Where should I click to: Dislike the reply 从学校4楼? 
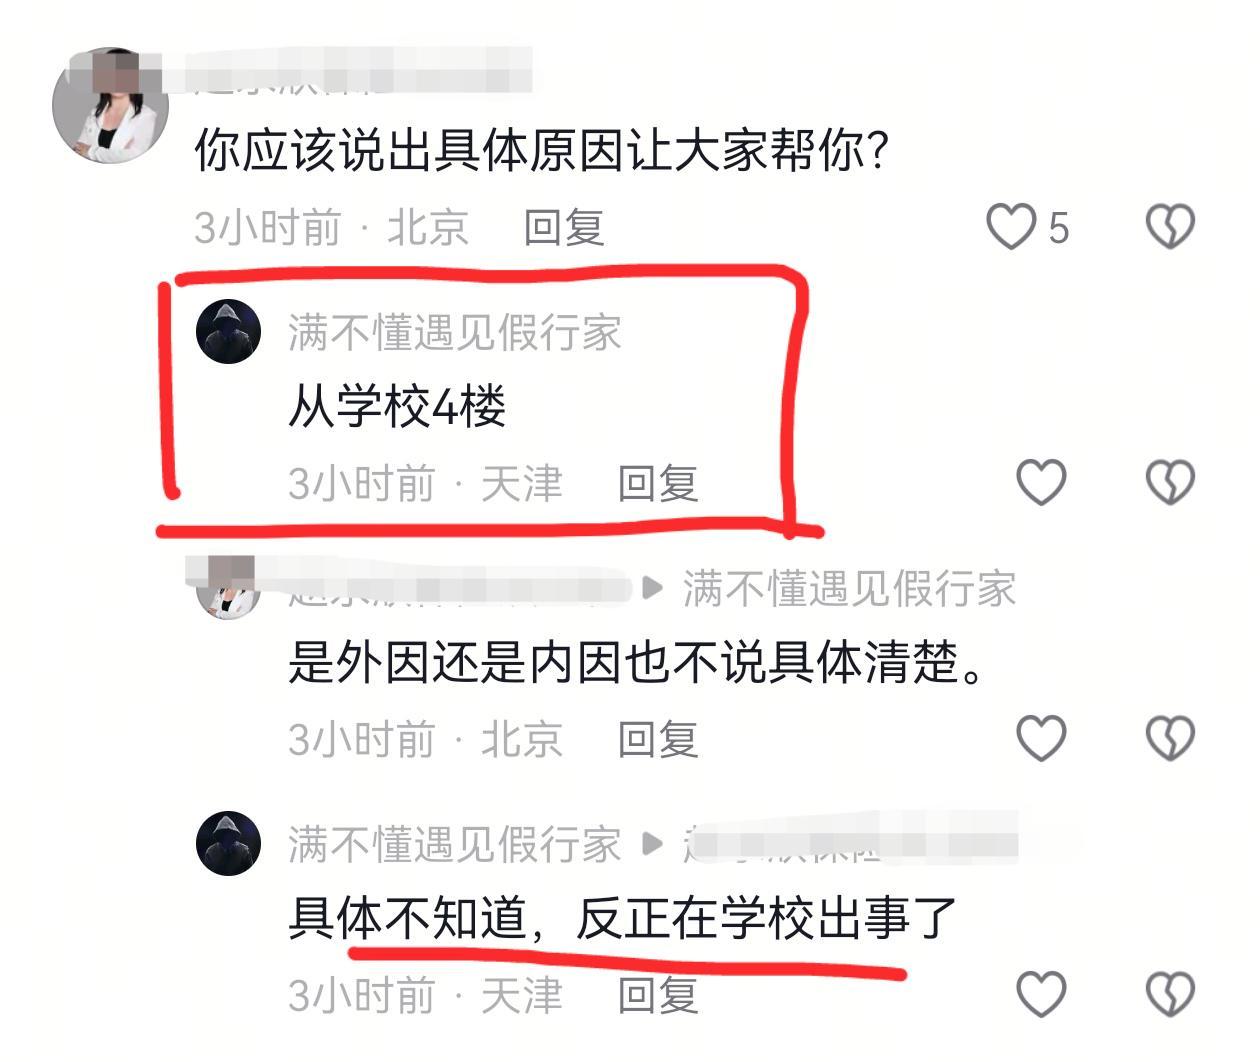(x=1170, y=482)
